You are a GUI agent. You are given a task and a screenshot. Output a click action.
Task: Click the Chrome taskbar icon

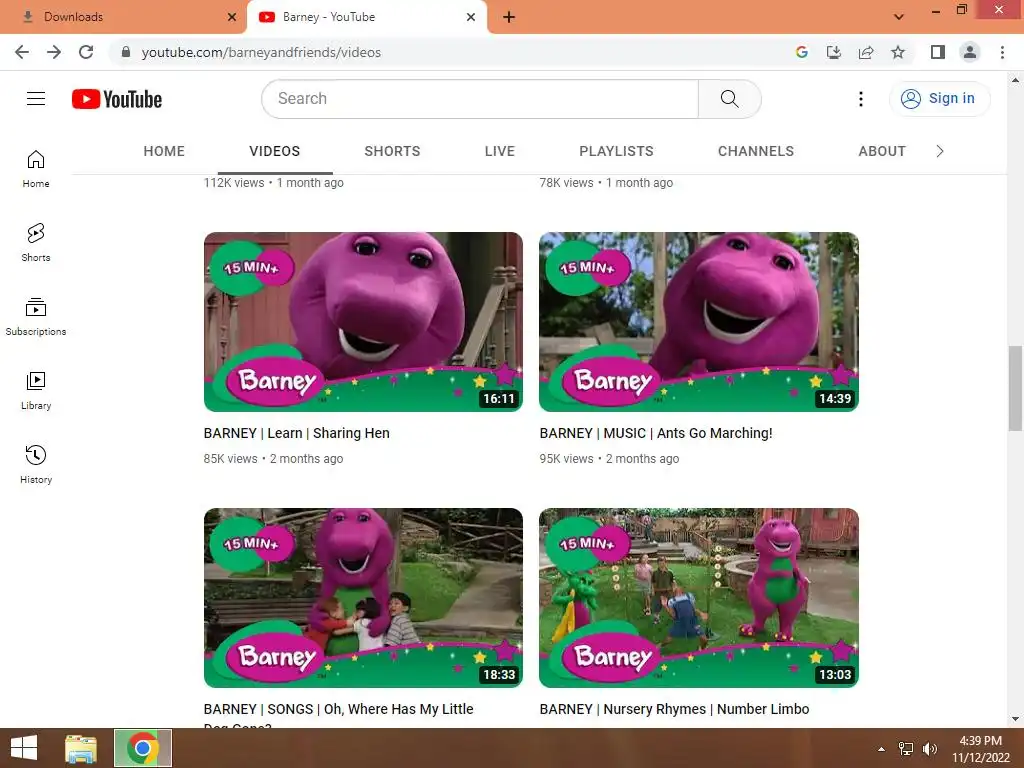pyautogui.click(x=143, y=748)
